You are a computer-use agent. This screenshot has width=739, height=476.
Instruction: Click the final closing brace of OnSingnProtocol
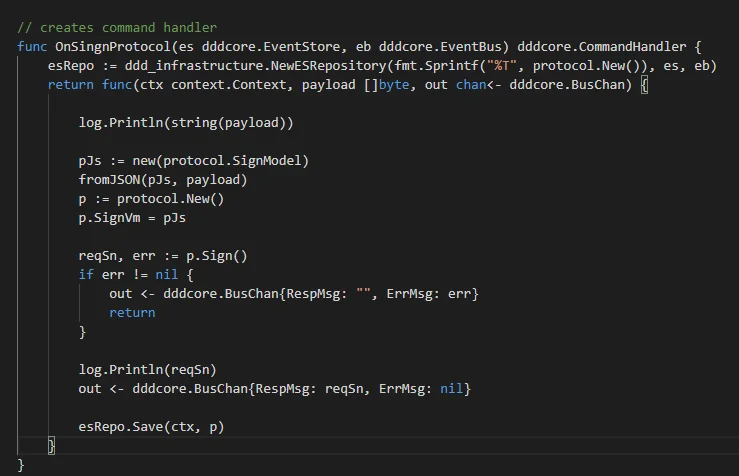click(21, 465)
